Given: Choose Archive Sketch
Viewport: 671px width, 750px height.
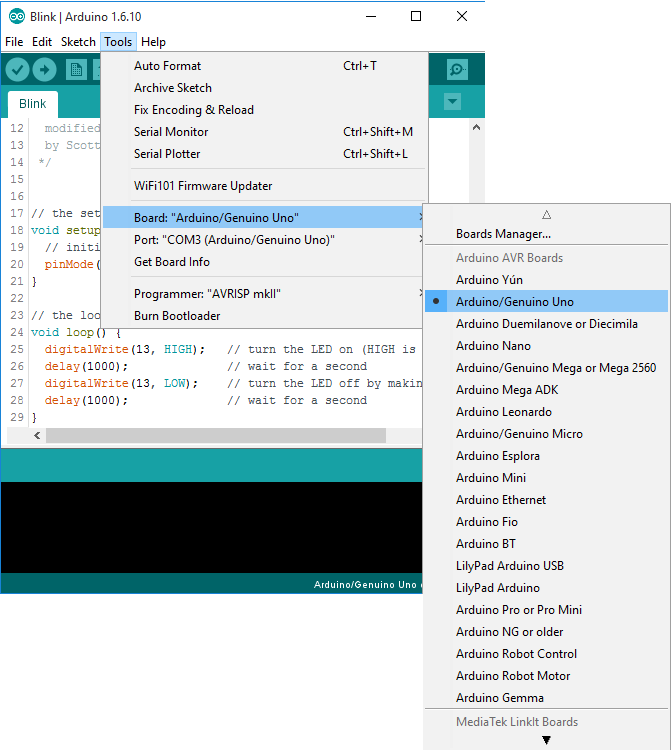Looking at the screenshot, I should [263, 88].
